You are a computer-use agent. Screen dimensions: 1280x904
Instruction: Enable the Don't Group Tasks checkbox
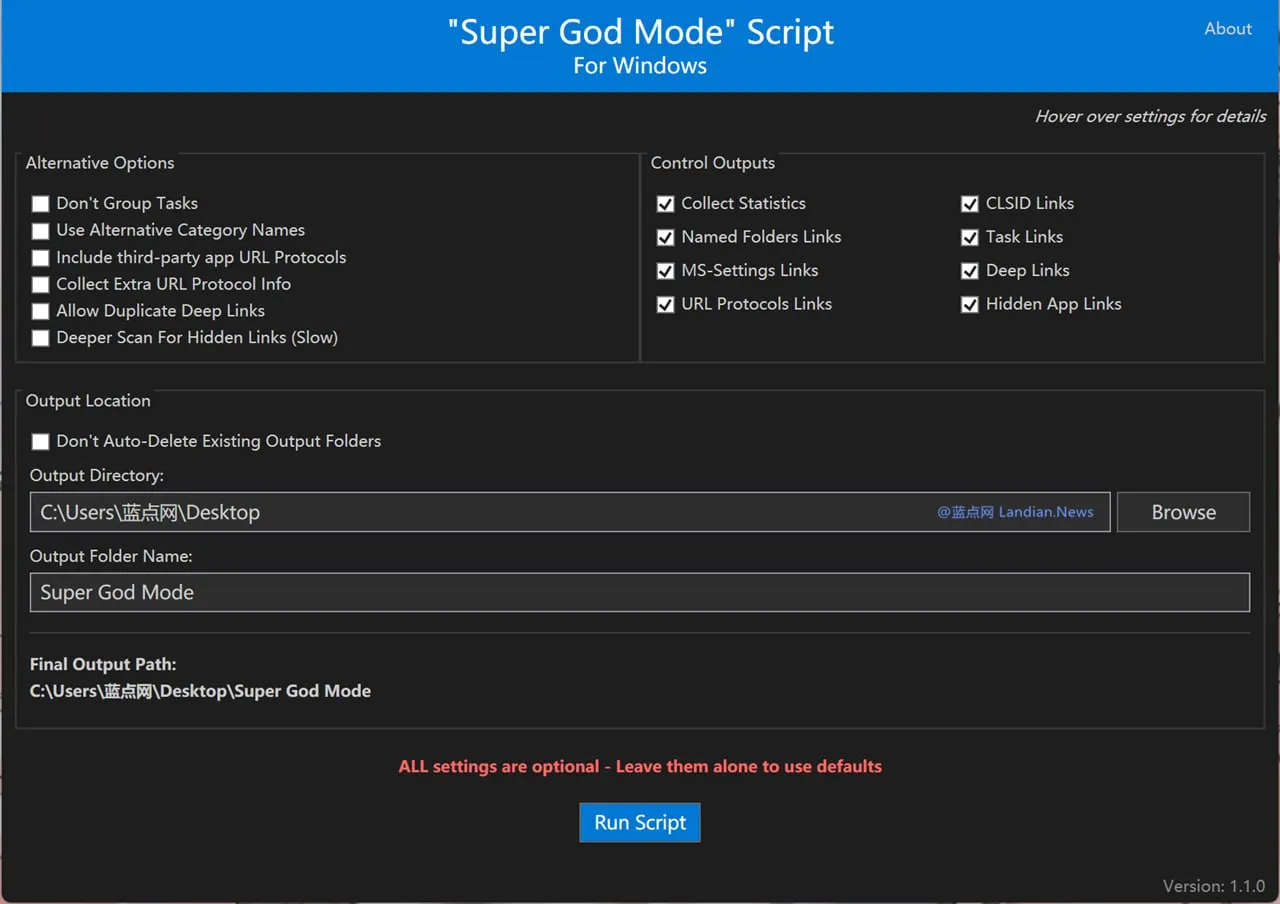[x=40, y=204]
